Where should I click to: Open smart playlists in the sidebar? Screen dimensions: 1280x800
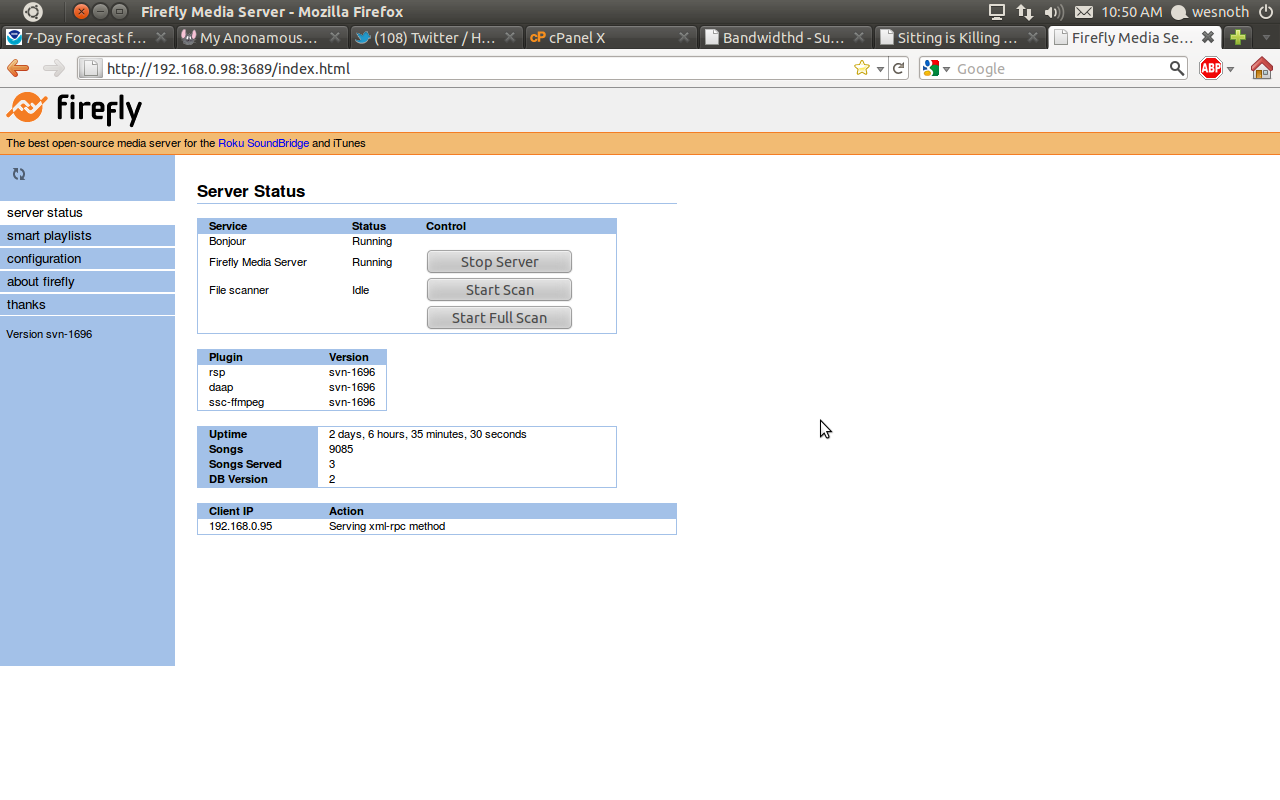(87, 235)
